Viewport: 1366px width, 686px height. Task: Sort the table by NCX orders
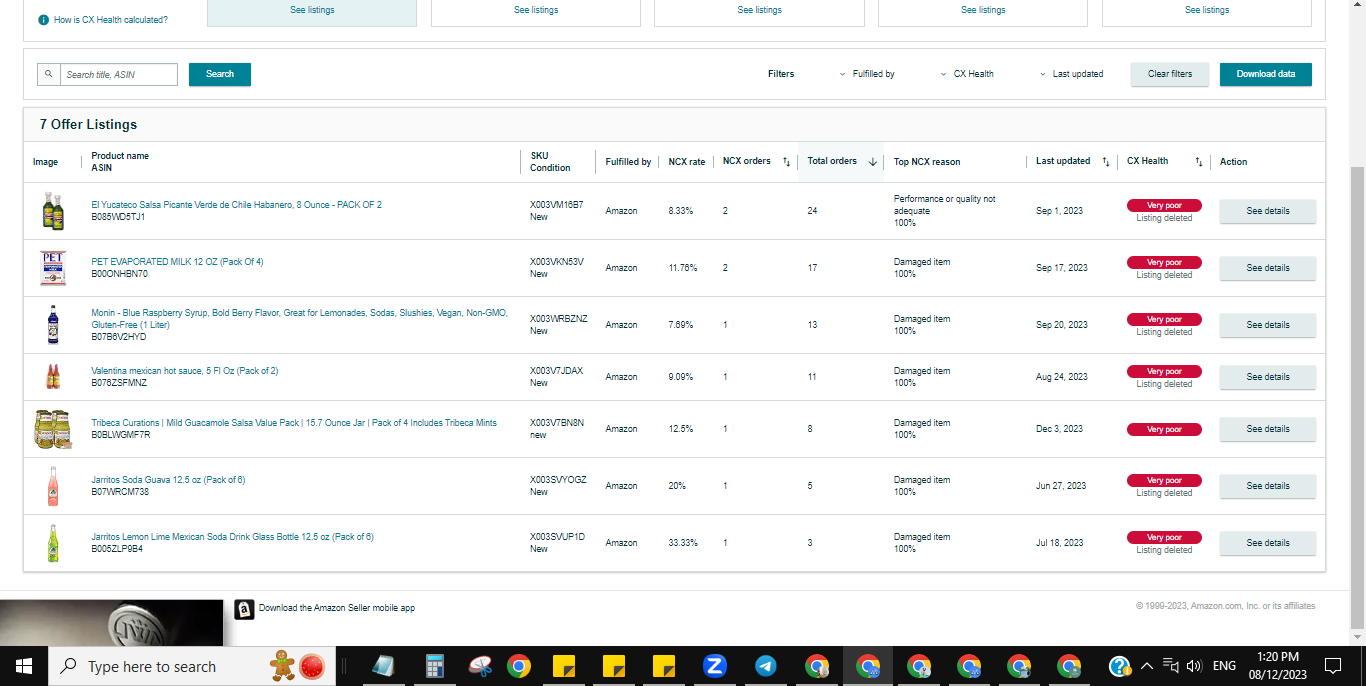[786, 162]
